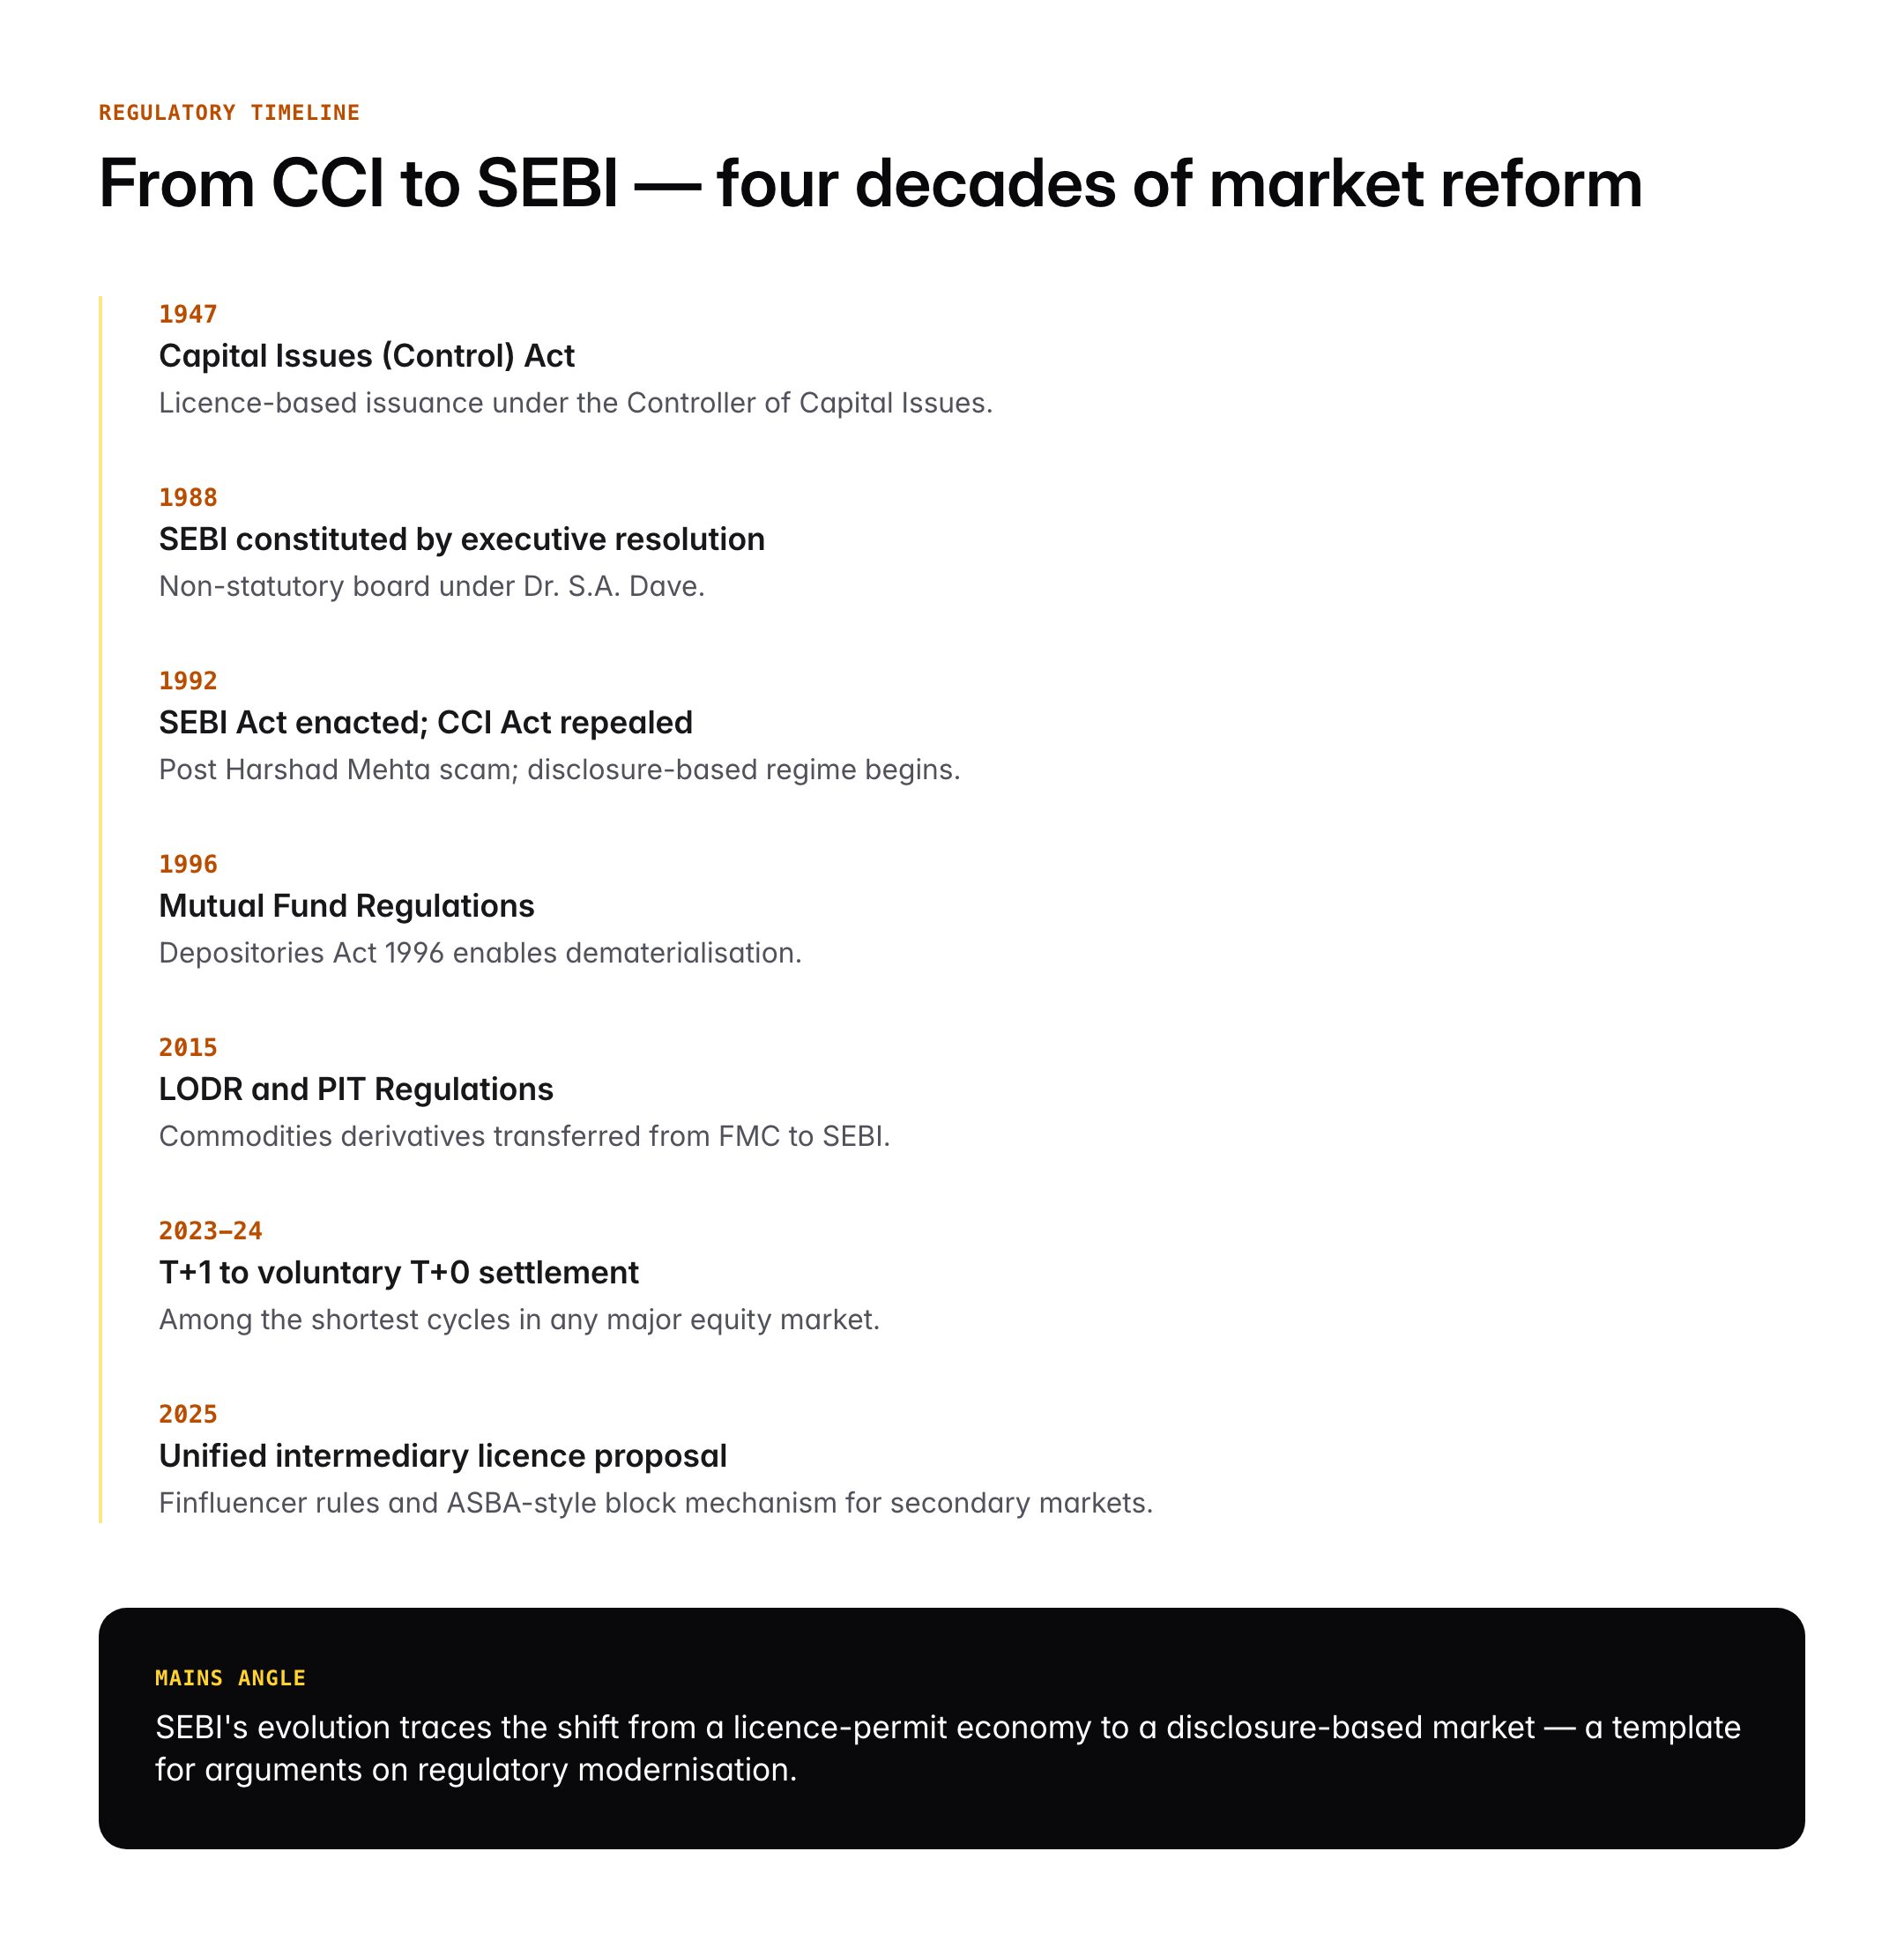Screen dimensions: 1904x1948
Task: Click 'T+1 to voluntary T+0 settlement' title
Action: [x=398, y=1272]
